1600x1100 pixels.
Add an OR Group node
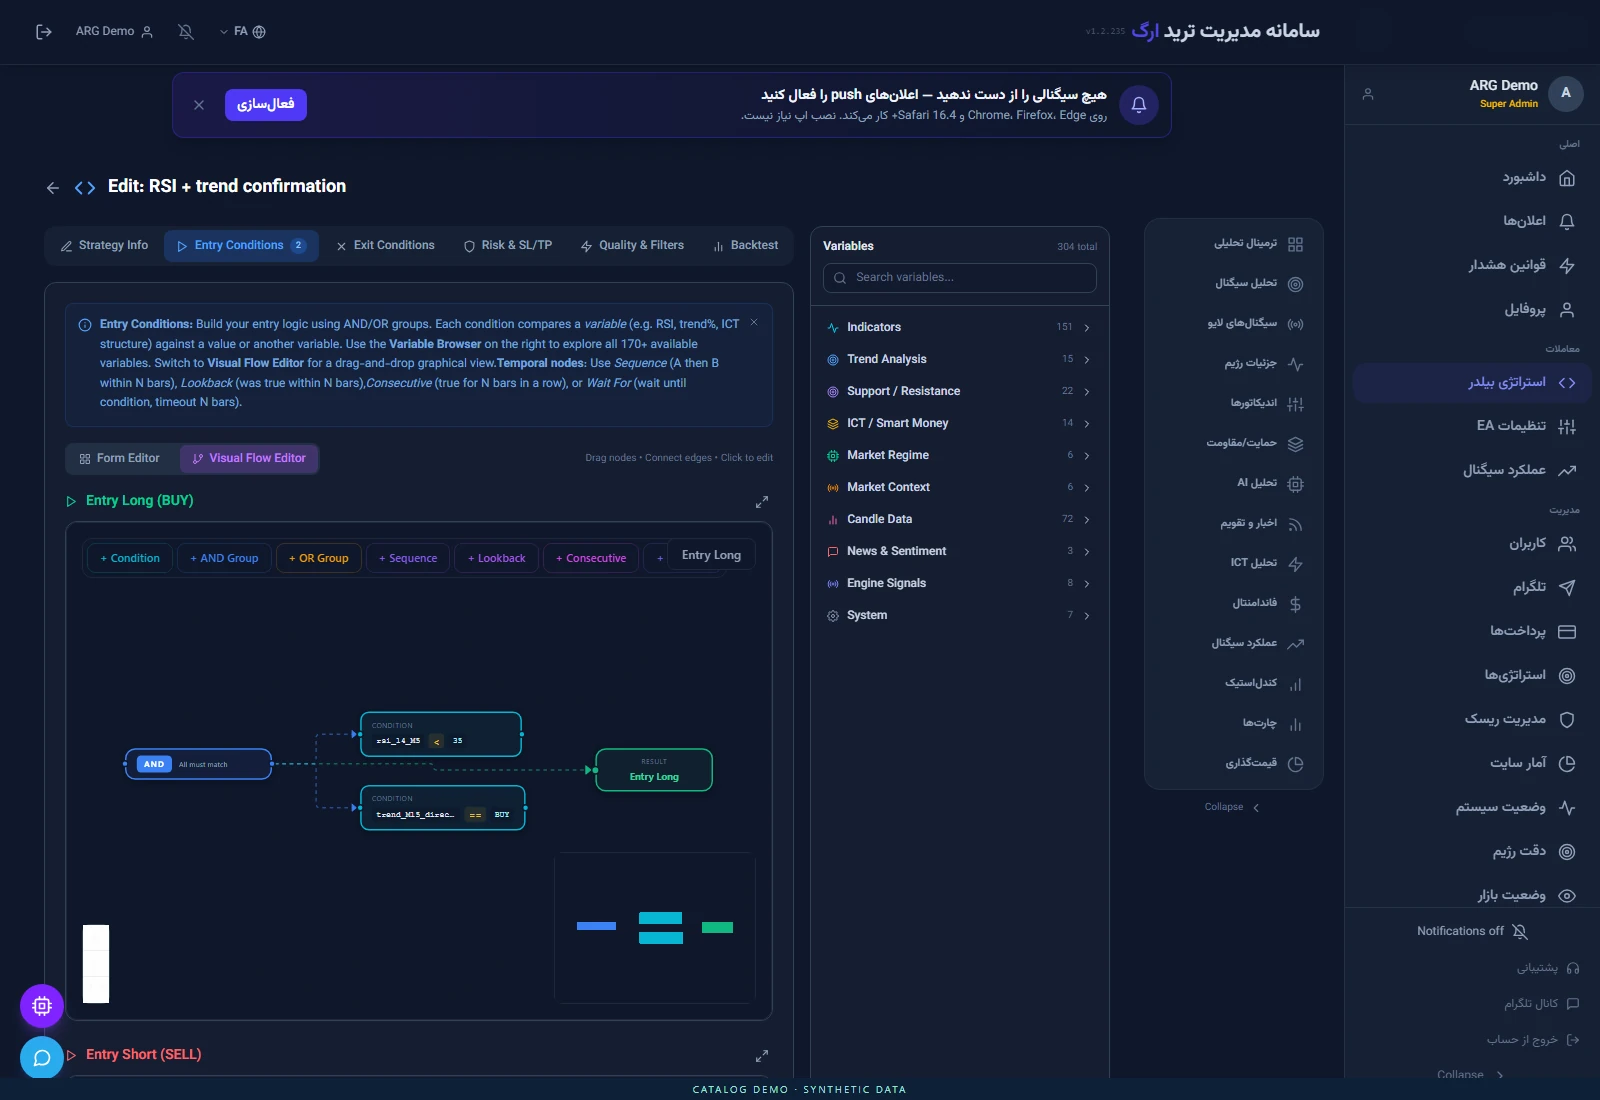[x=319, y=558]
